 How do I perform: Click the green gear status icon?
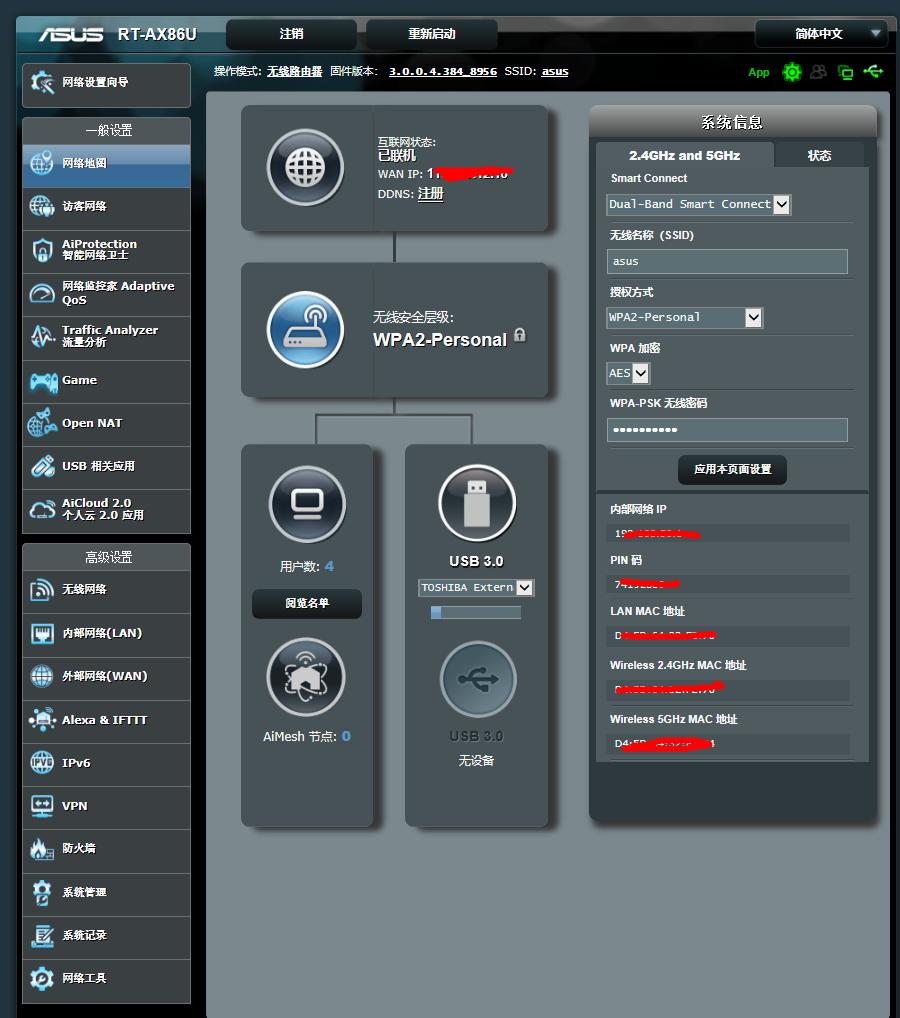792,72
